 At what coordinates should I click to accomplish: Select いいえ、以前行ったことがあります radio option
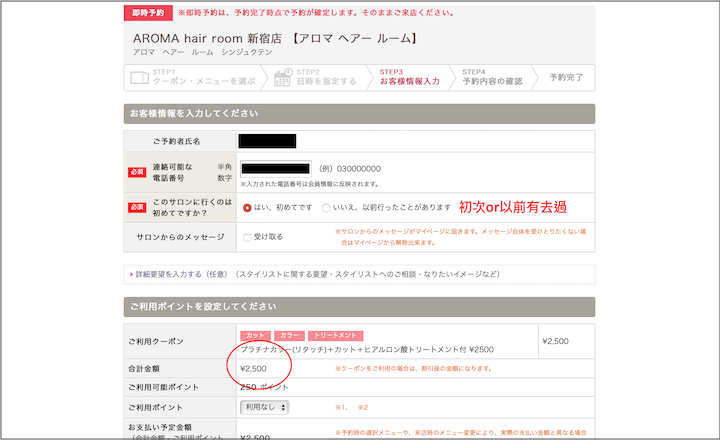pos(327,208)
